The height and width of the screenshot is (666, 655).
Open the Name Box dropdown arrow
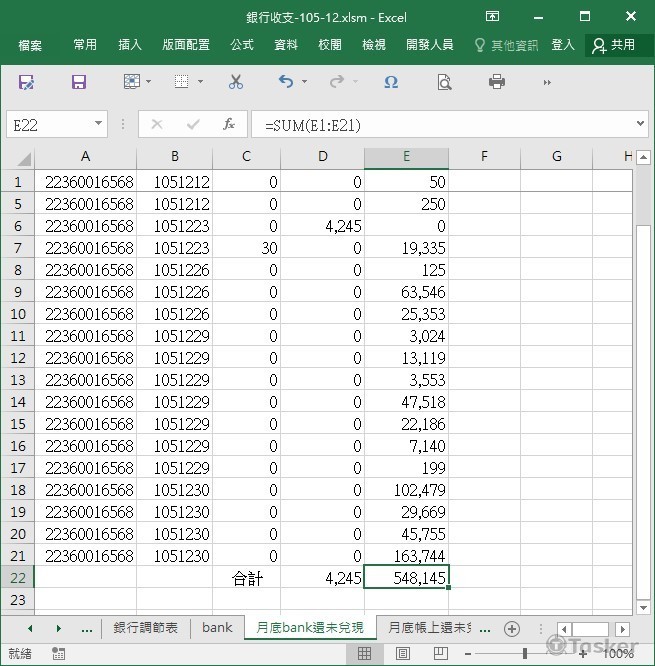(98, 123)
